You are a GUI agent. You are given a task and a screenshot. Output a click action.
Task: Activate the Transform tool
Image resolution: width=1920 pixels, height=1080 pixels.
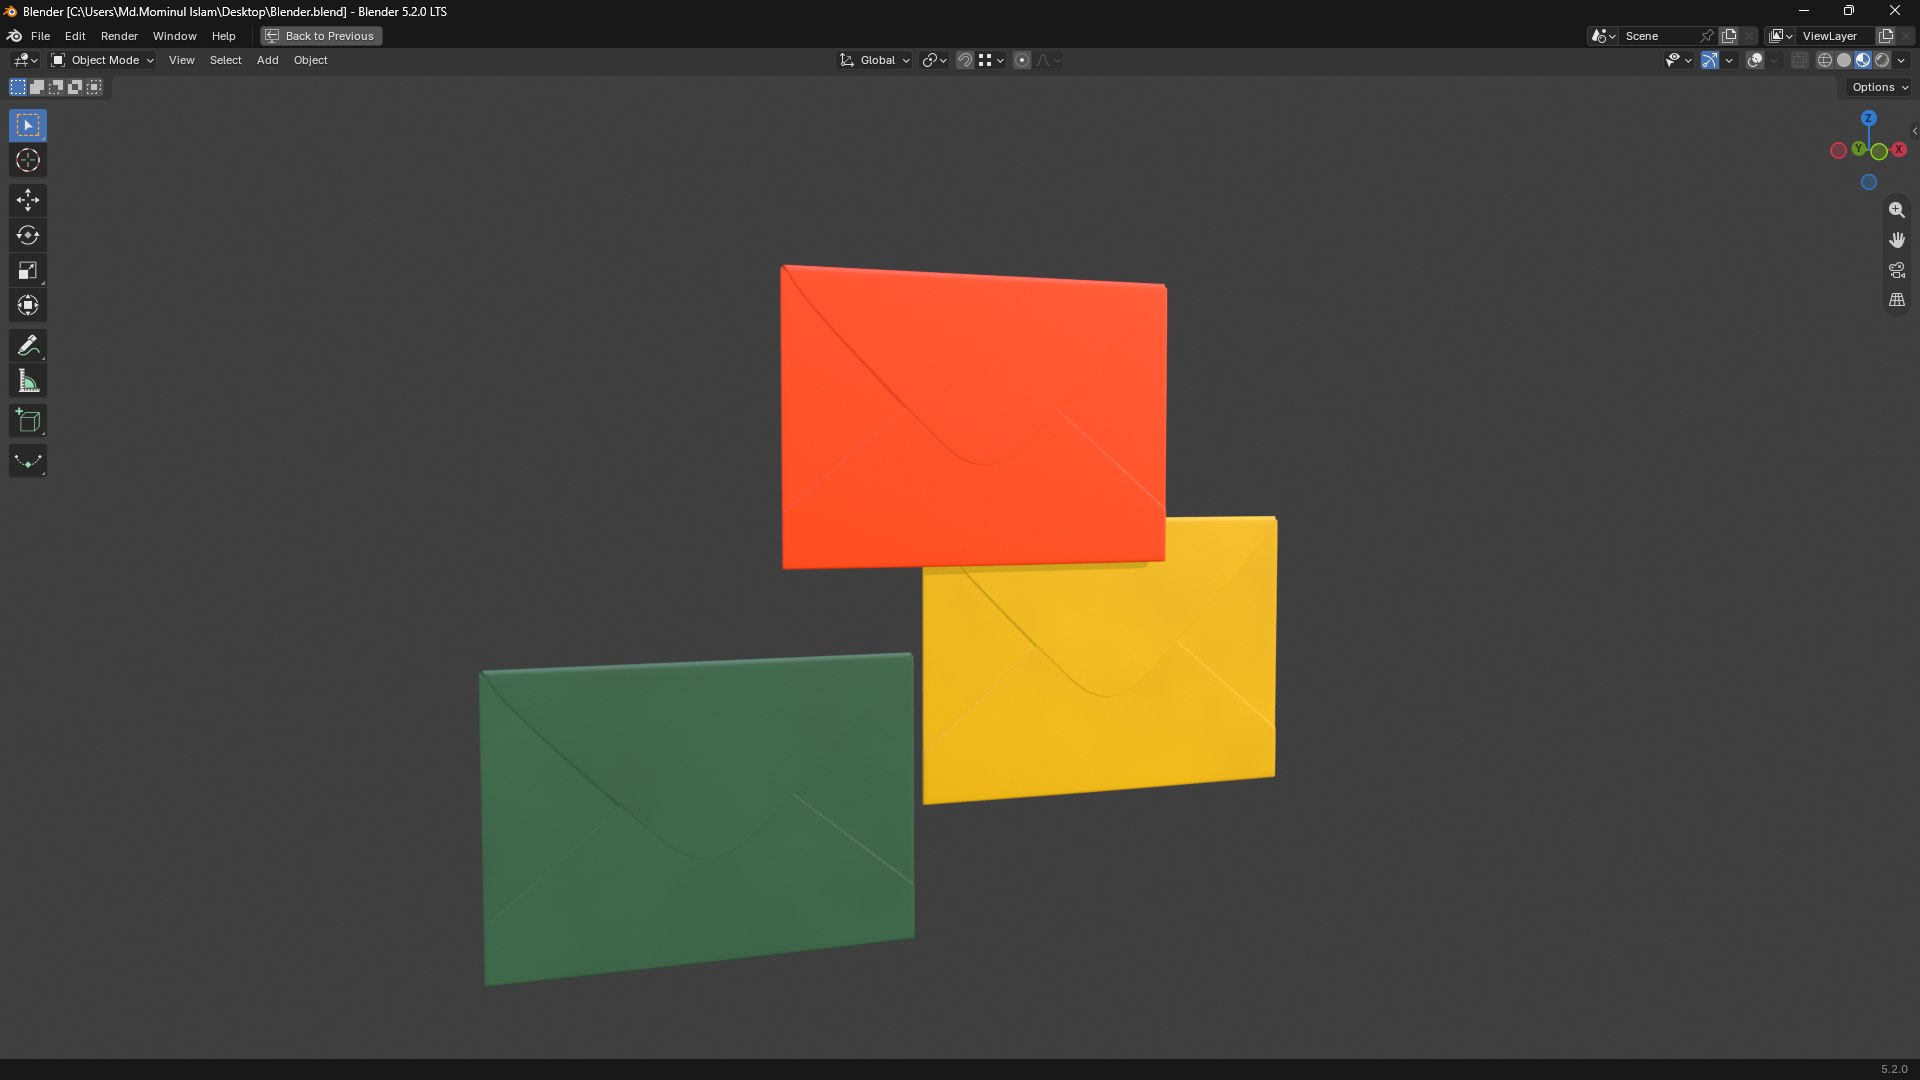coord(28,306)
